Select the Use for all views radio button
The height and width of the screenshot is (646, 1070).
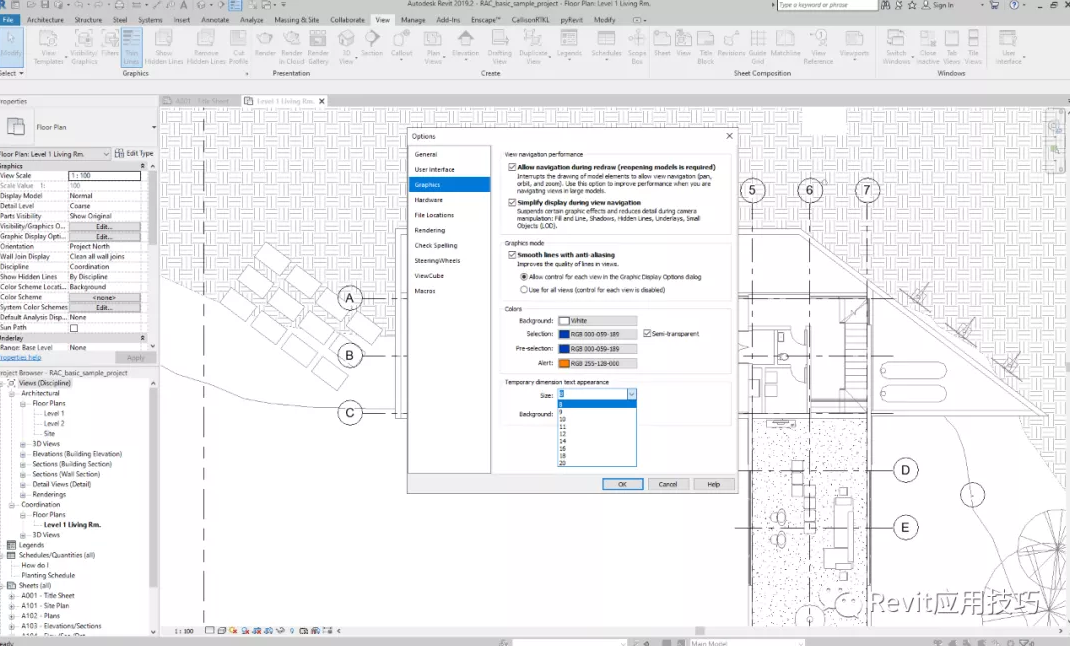[x=523, y=290]
